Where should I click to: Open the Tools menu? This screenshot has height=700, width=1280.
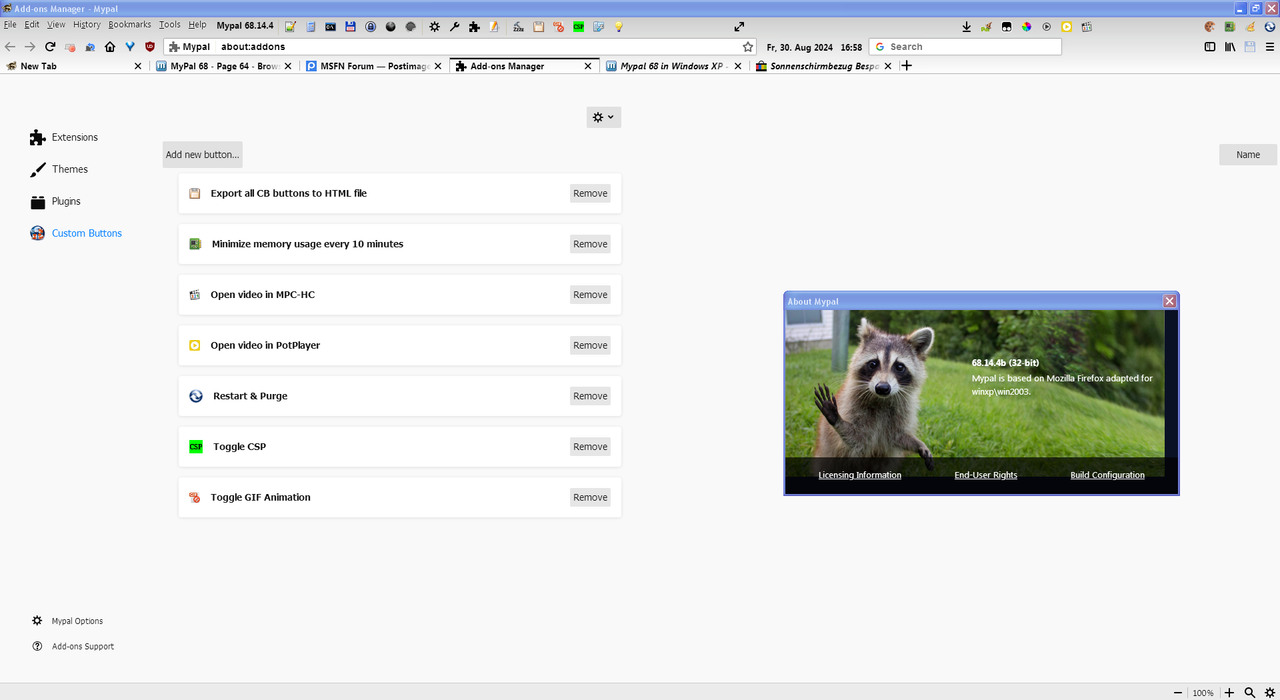170,25
